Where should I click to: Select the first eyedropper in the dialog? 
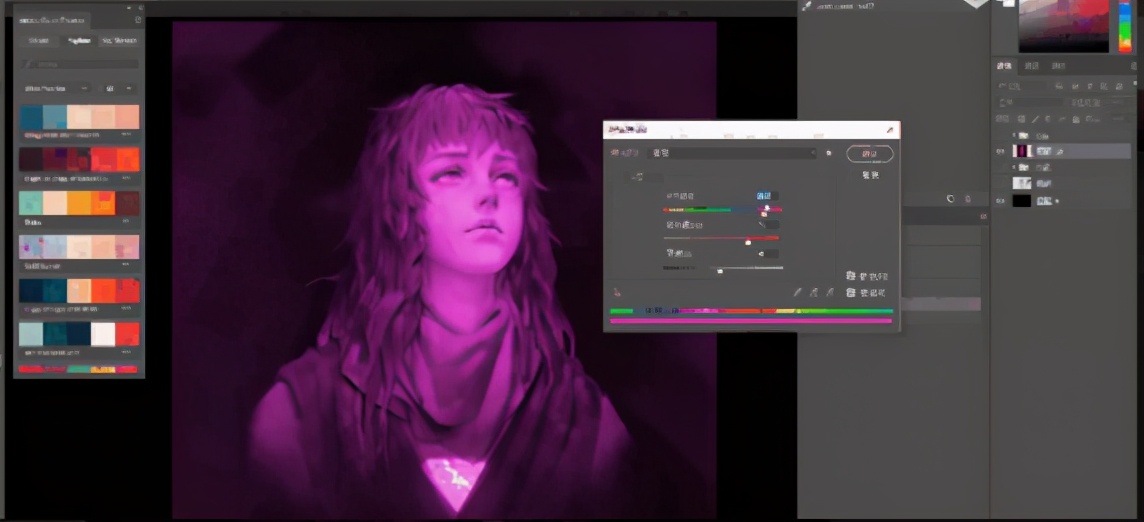[x=797, y=293]
